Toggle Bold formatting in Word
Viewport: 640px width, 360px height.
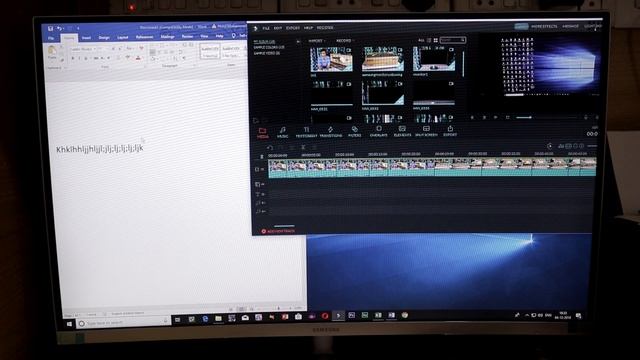73,58
